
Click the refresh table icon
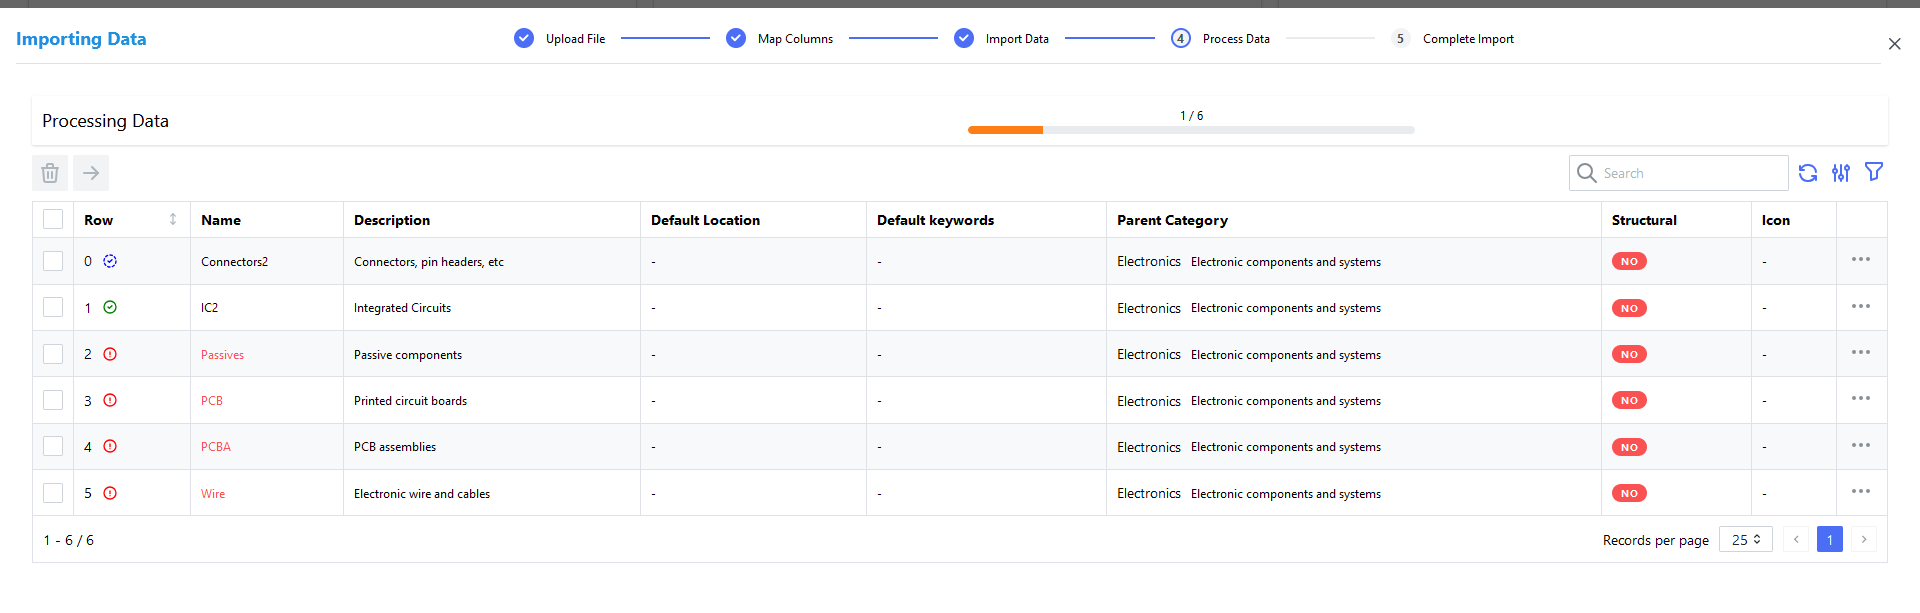tap(1807, 173)
